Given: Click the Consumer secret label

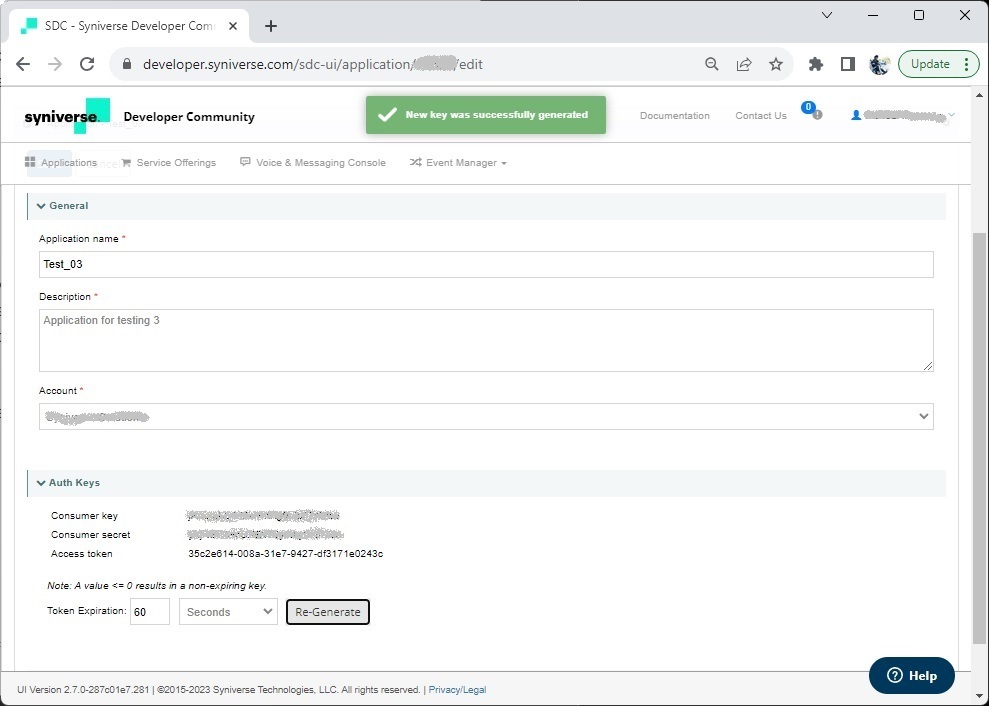Looking at the screenshot, I should (91, 535).
